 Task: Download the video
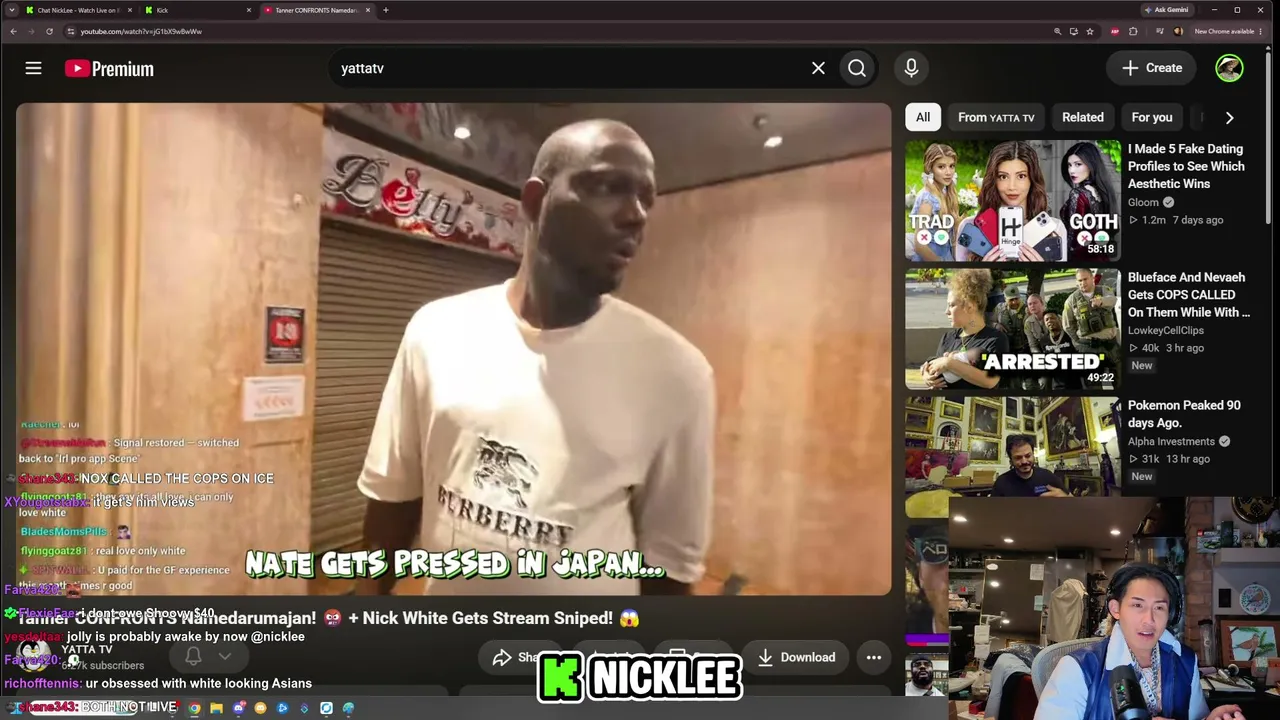pos(796,657)
